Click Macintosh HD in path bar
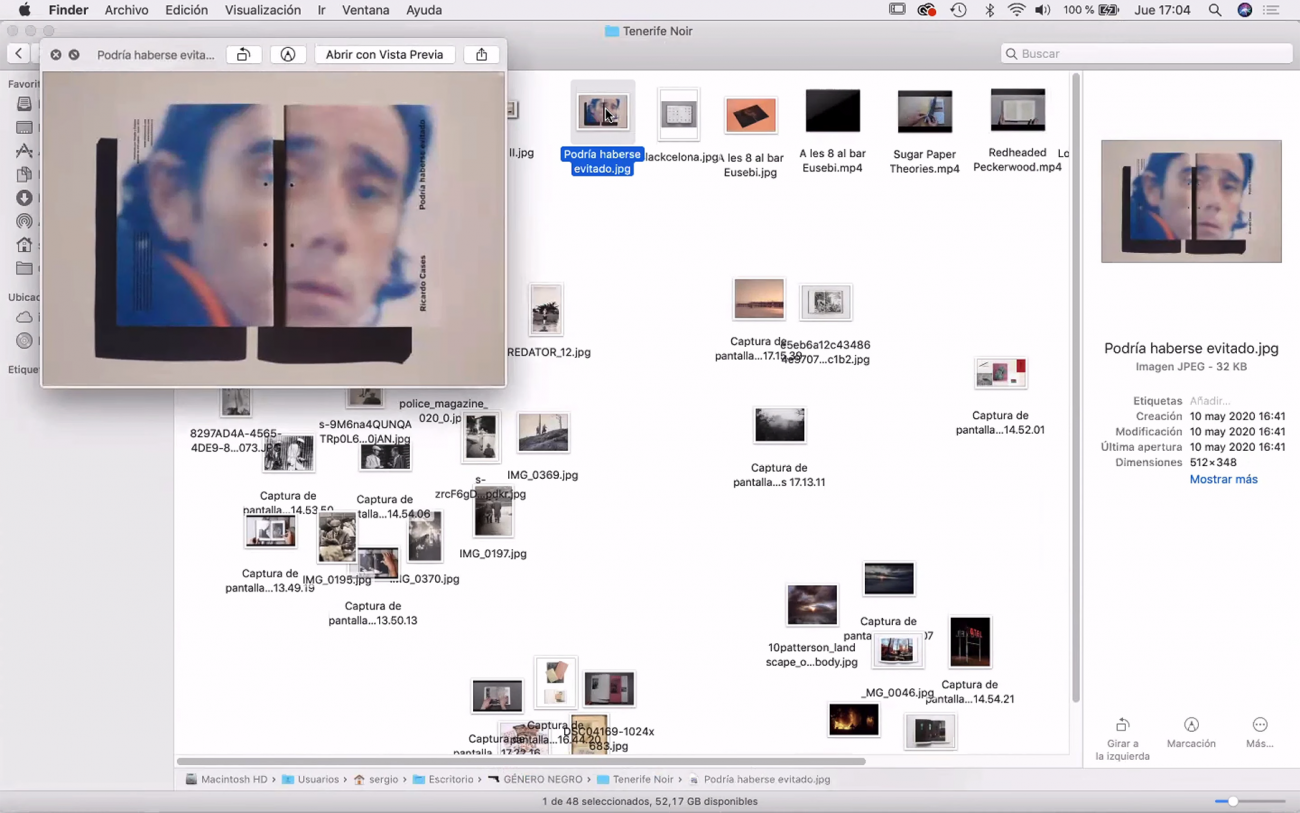 tap(226, 779)
